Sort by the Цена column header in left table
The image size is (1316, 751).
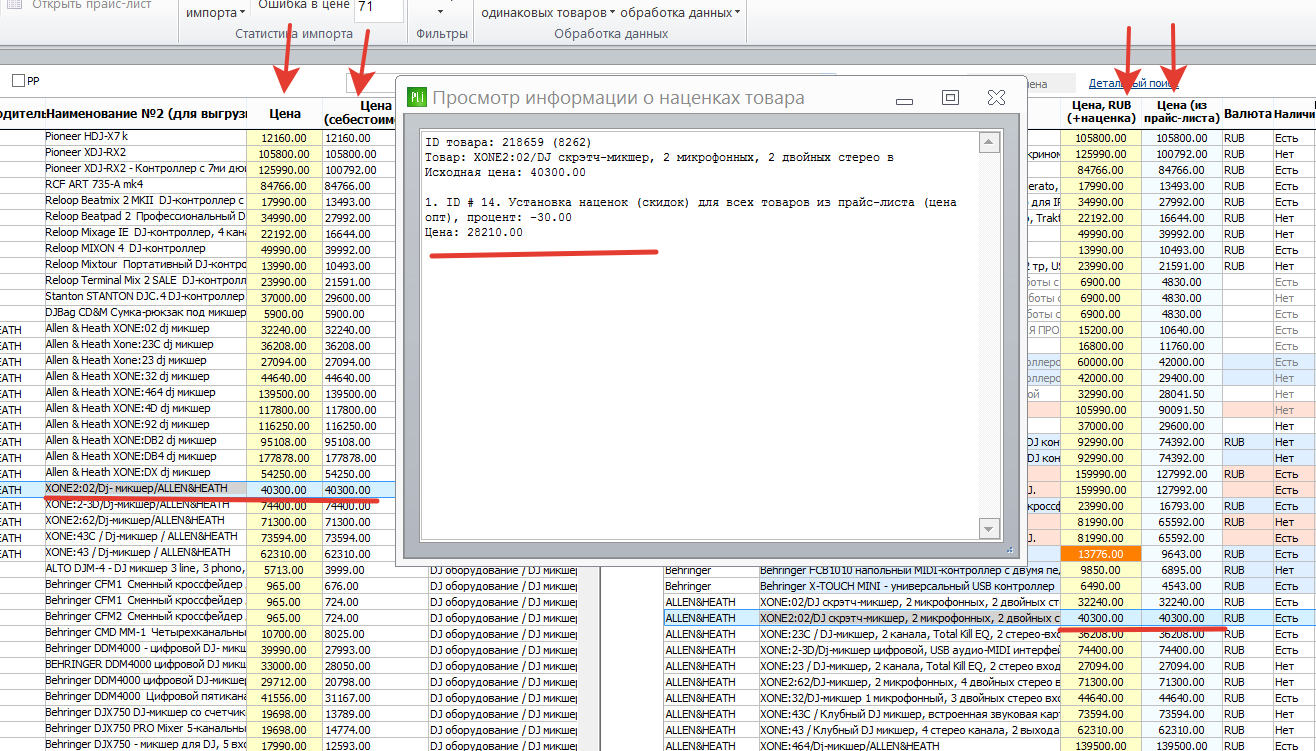285,114
